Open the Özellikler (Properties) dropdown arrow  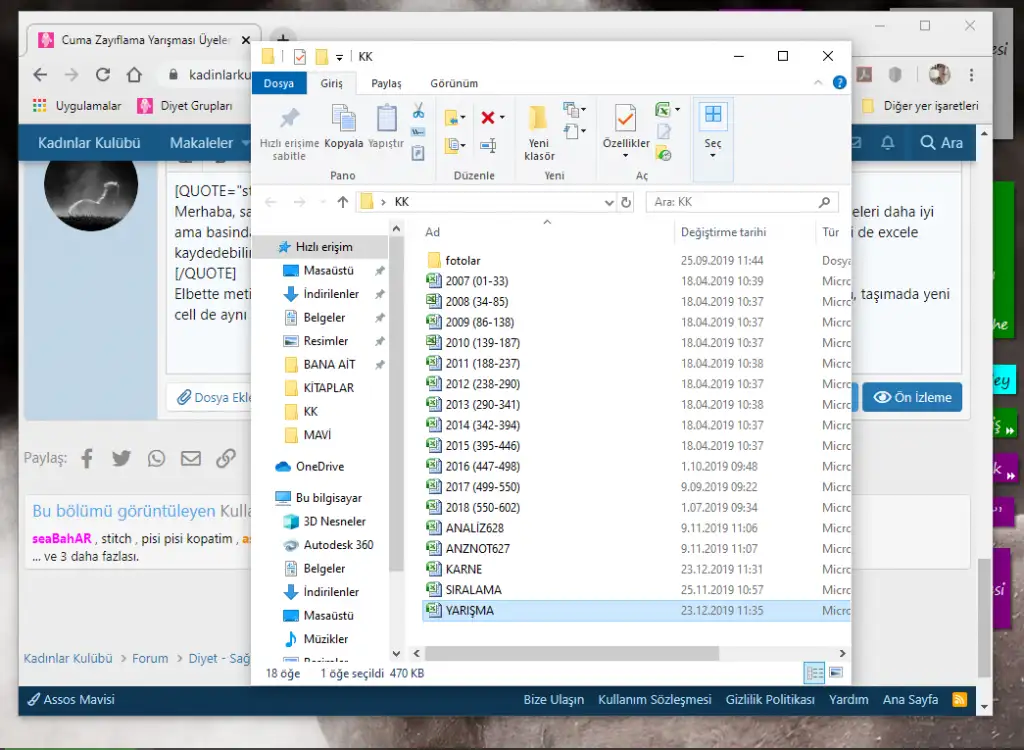626,156
